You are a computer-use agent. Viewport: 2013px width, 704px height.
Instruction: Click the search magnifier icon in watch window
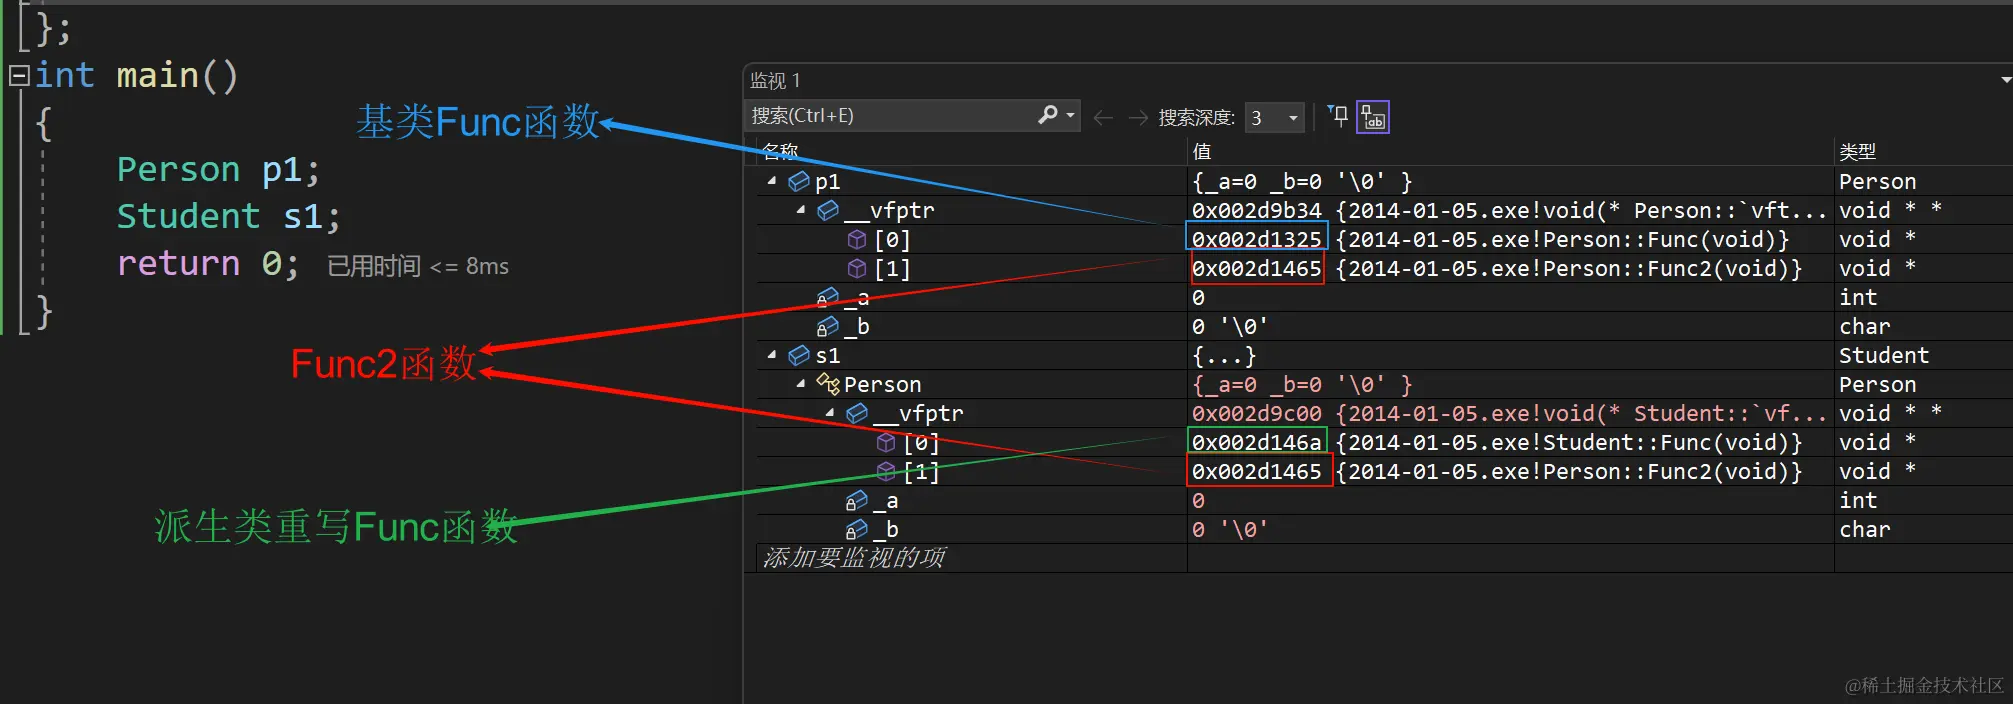1047,115
